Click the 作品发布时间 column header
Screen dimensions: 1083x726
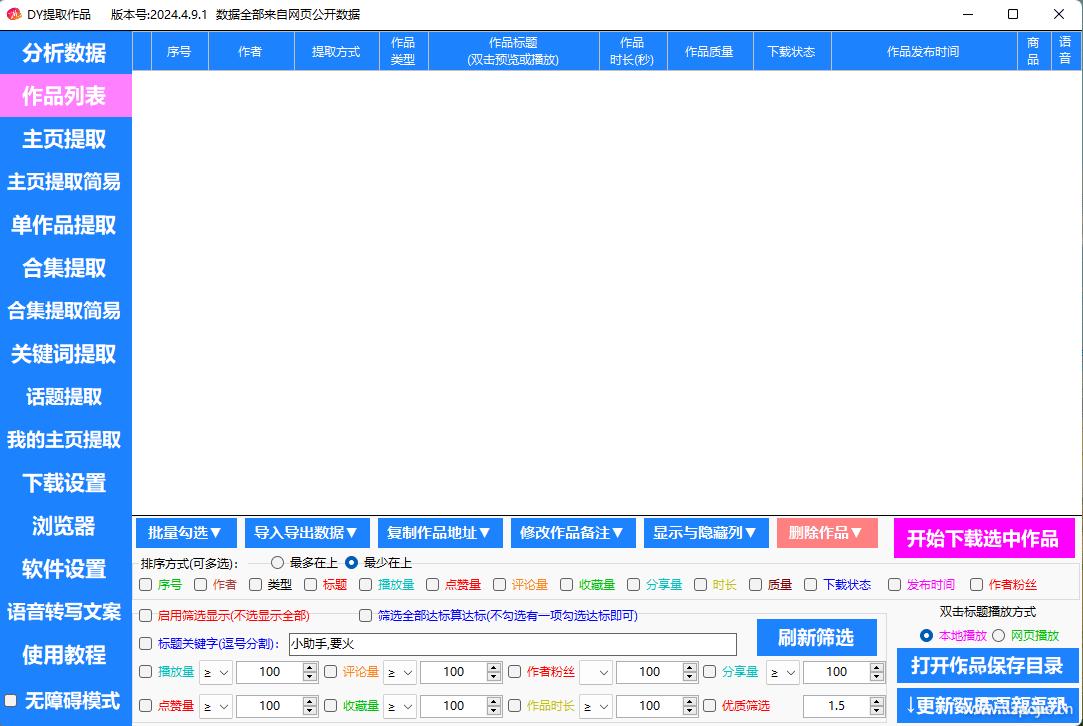pyautogui.click(x=922, y=52)
